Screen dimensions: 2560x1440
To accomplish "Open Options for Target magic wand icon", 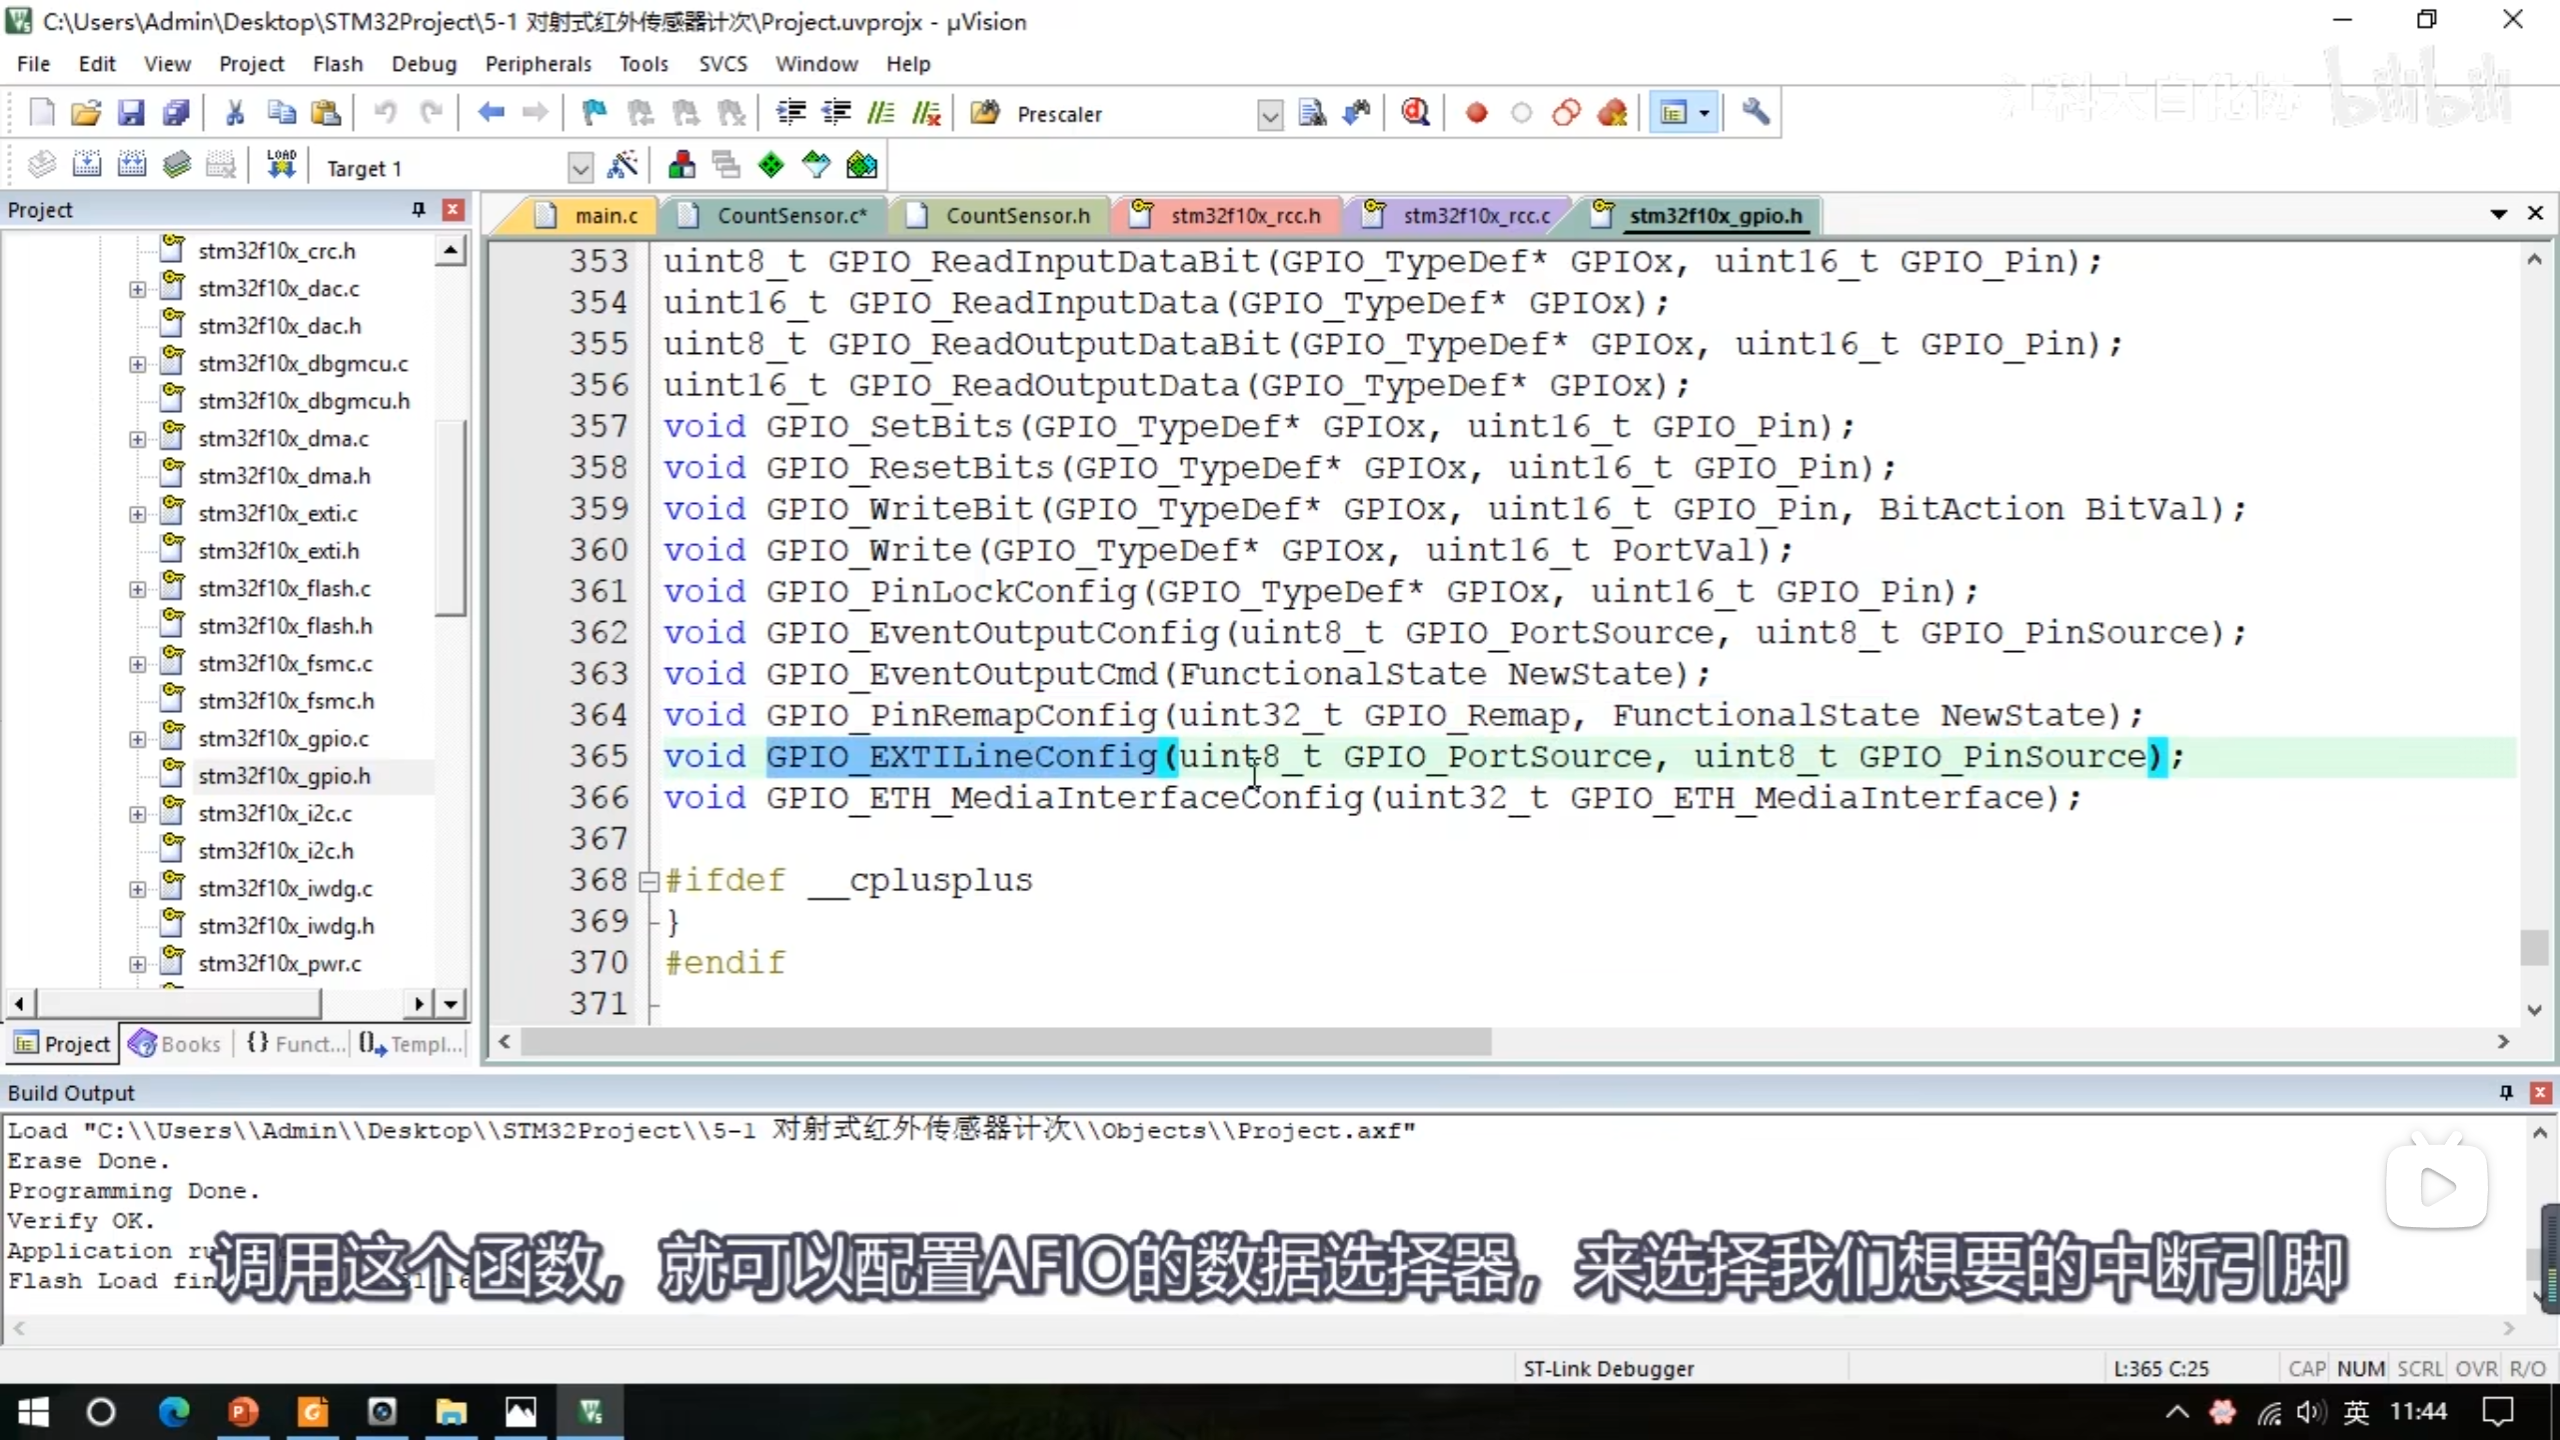I will coord(622,166).
